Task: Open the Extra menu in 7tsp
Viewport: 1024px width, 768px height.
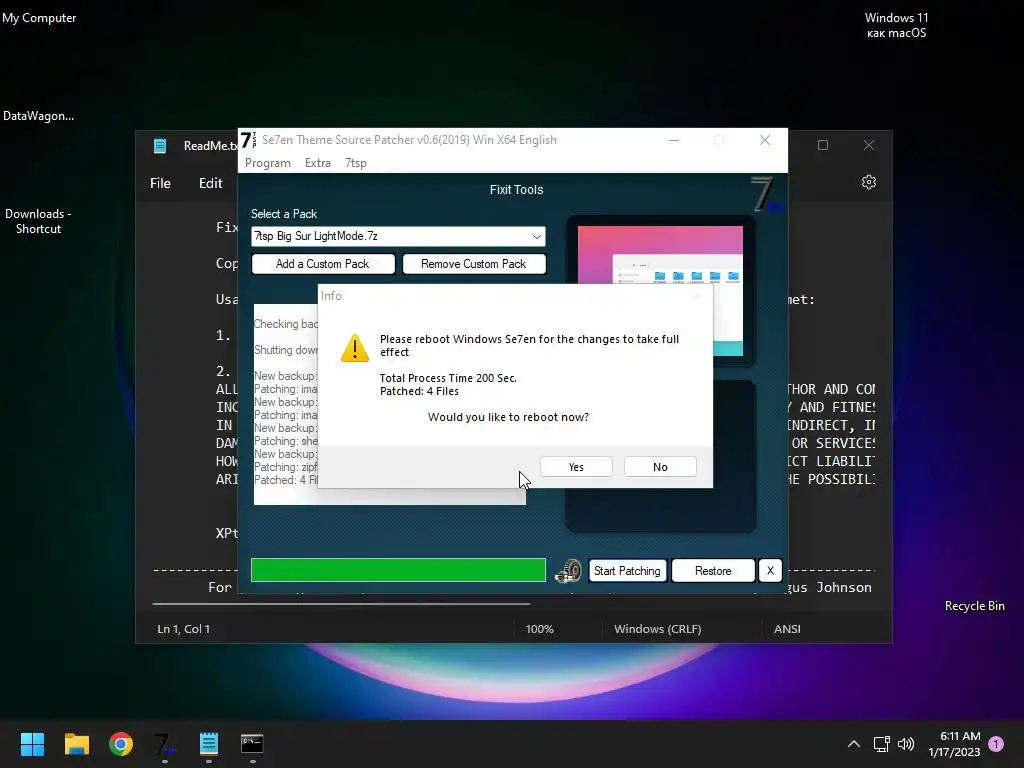Action: pos(318,163)
